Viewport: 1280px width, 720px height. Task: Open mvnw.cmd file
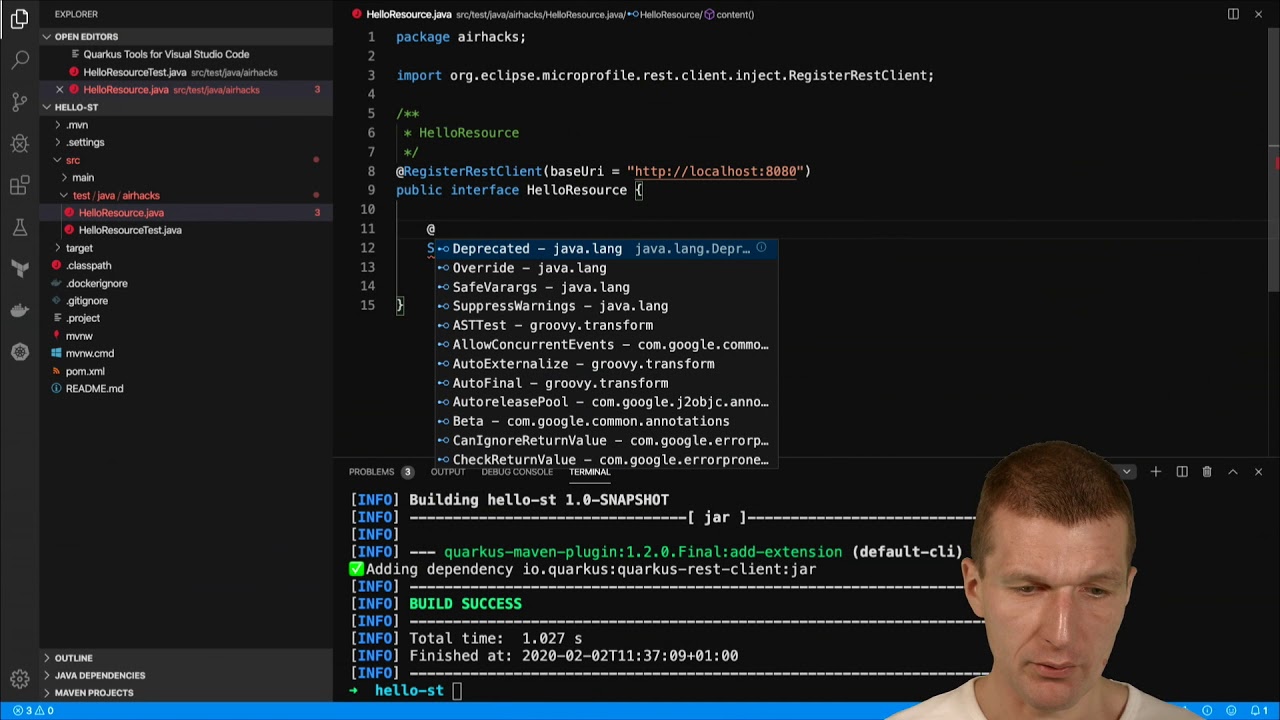[89, 353]
